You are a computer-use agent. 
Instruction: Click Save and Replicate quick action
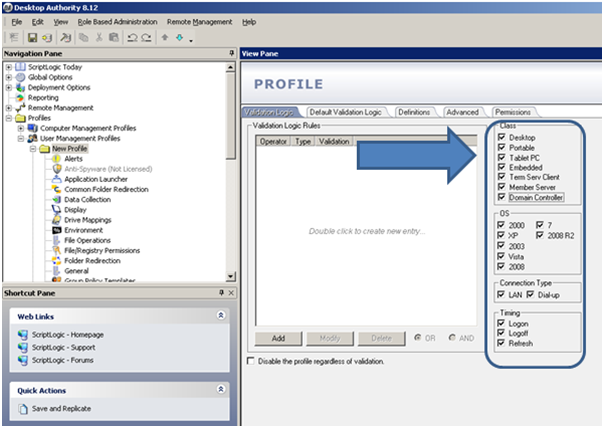61,409
